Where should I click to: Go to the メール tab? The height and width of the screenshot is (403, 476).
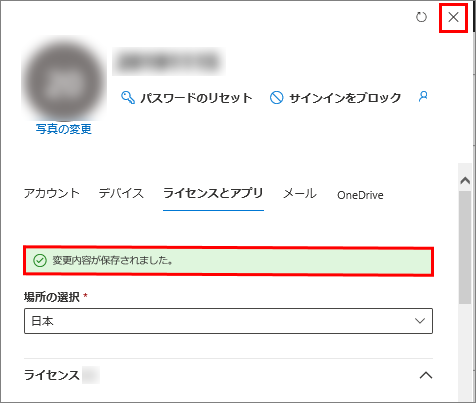(x=300, y=193)
